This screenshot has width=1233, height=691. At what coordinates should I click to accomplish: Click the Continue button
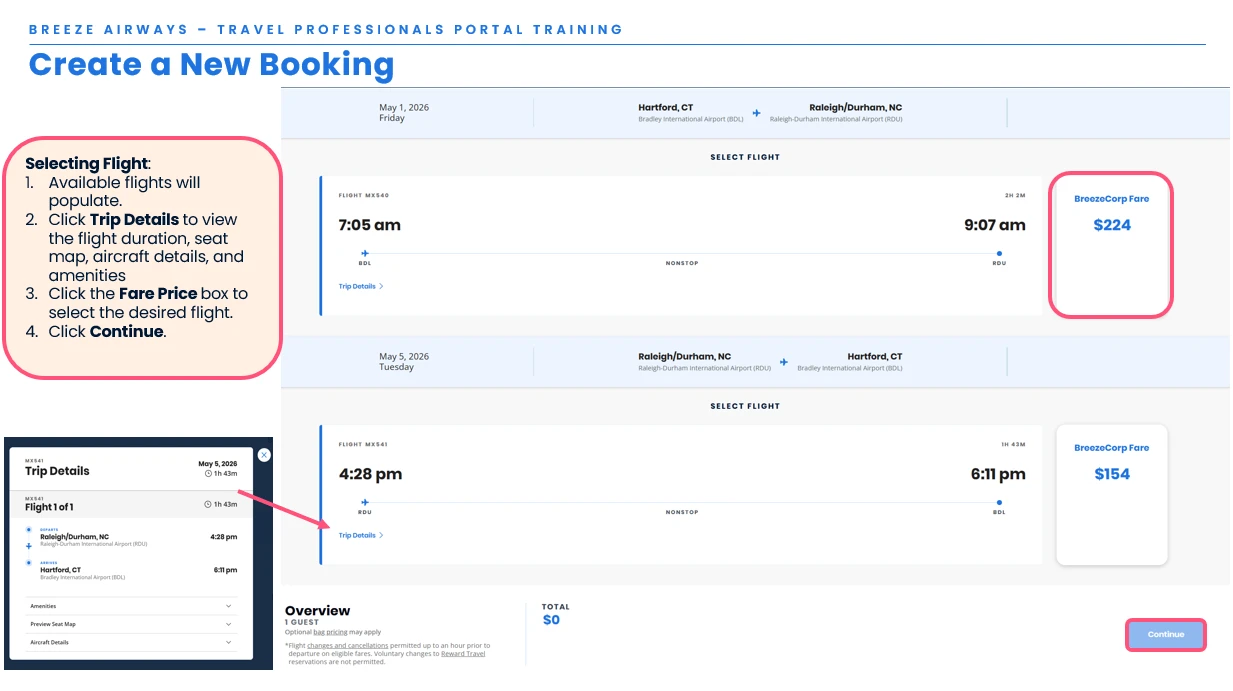tap(1165, 635)
